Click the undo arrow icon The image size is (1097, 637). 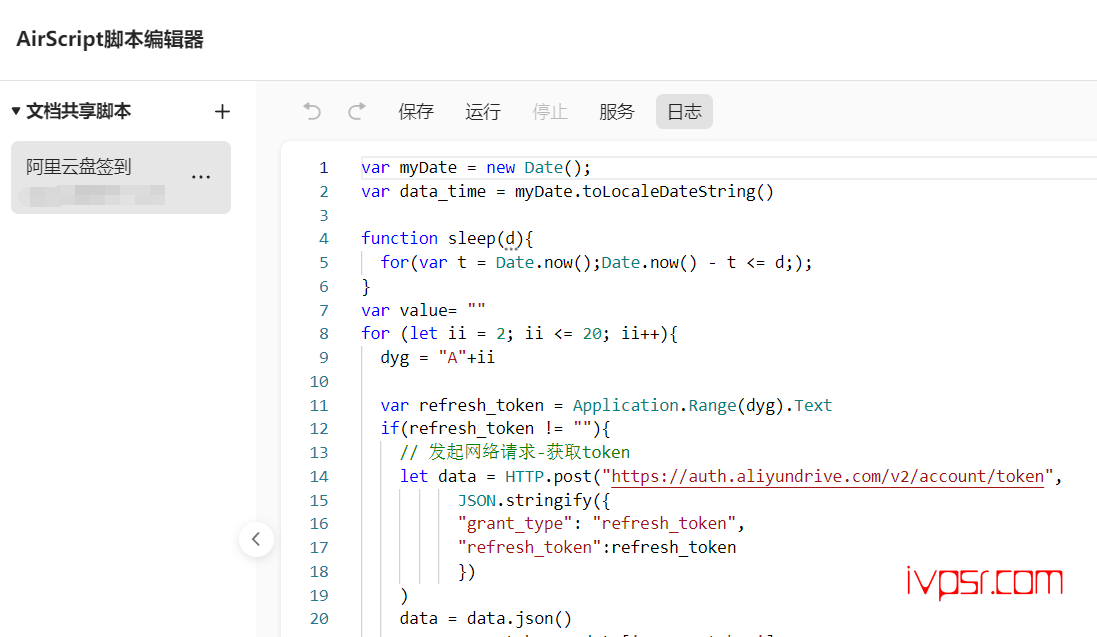point(312,111)
